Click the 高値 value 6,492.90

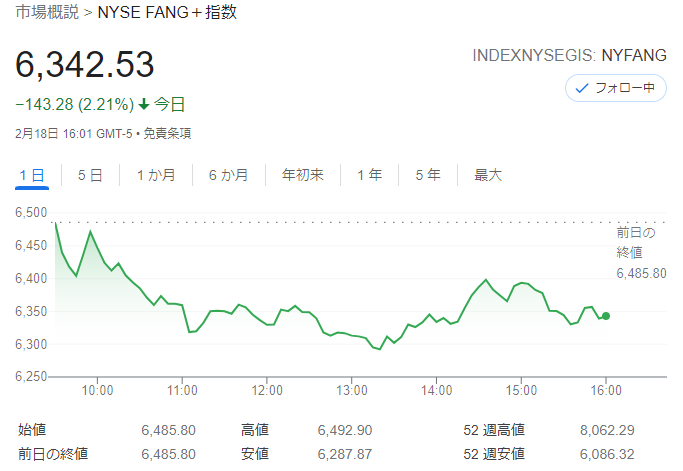click(x=345, y=430)
